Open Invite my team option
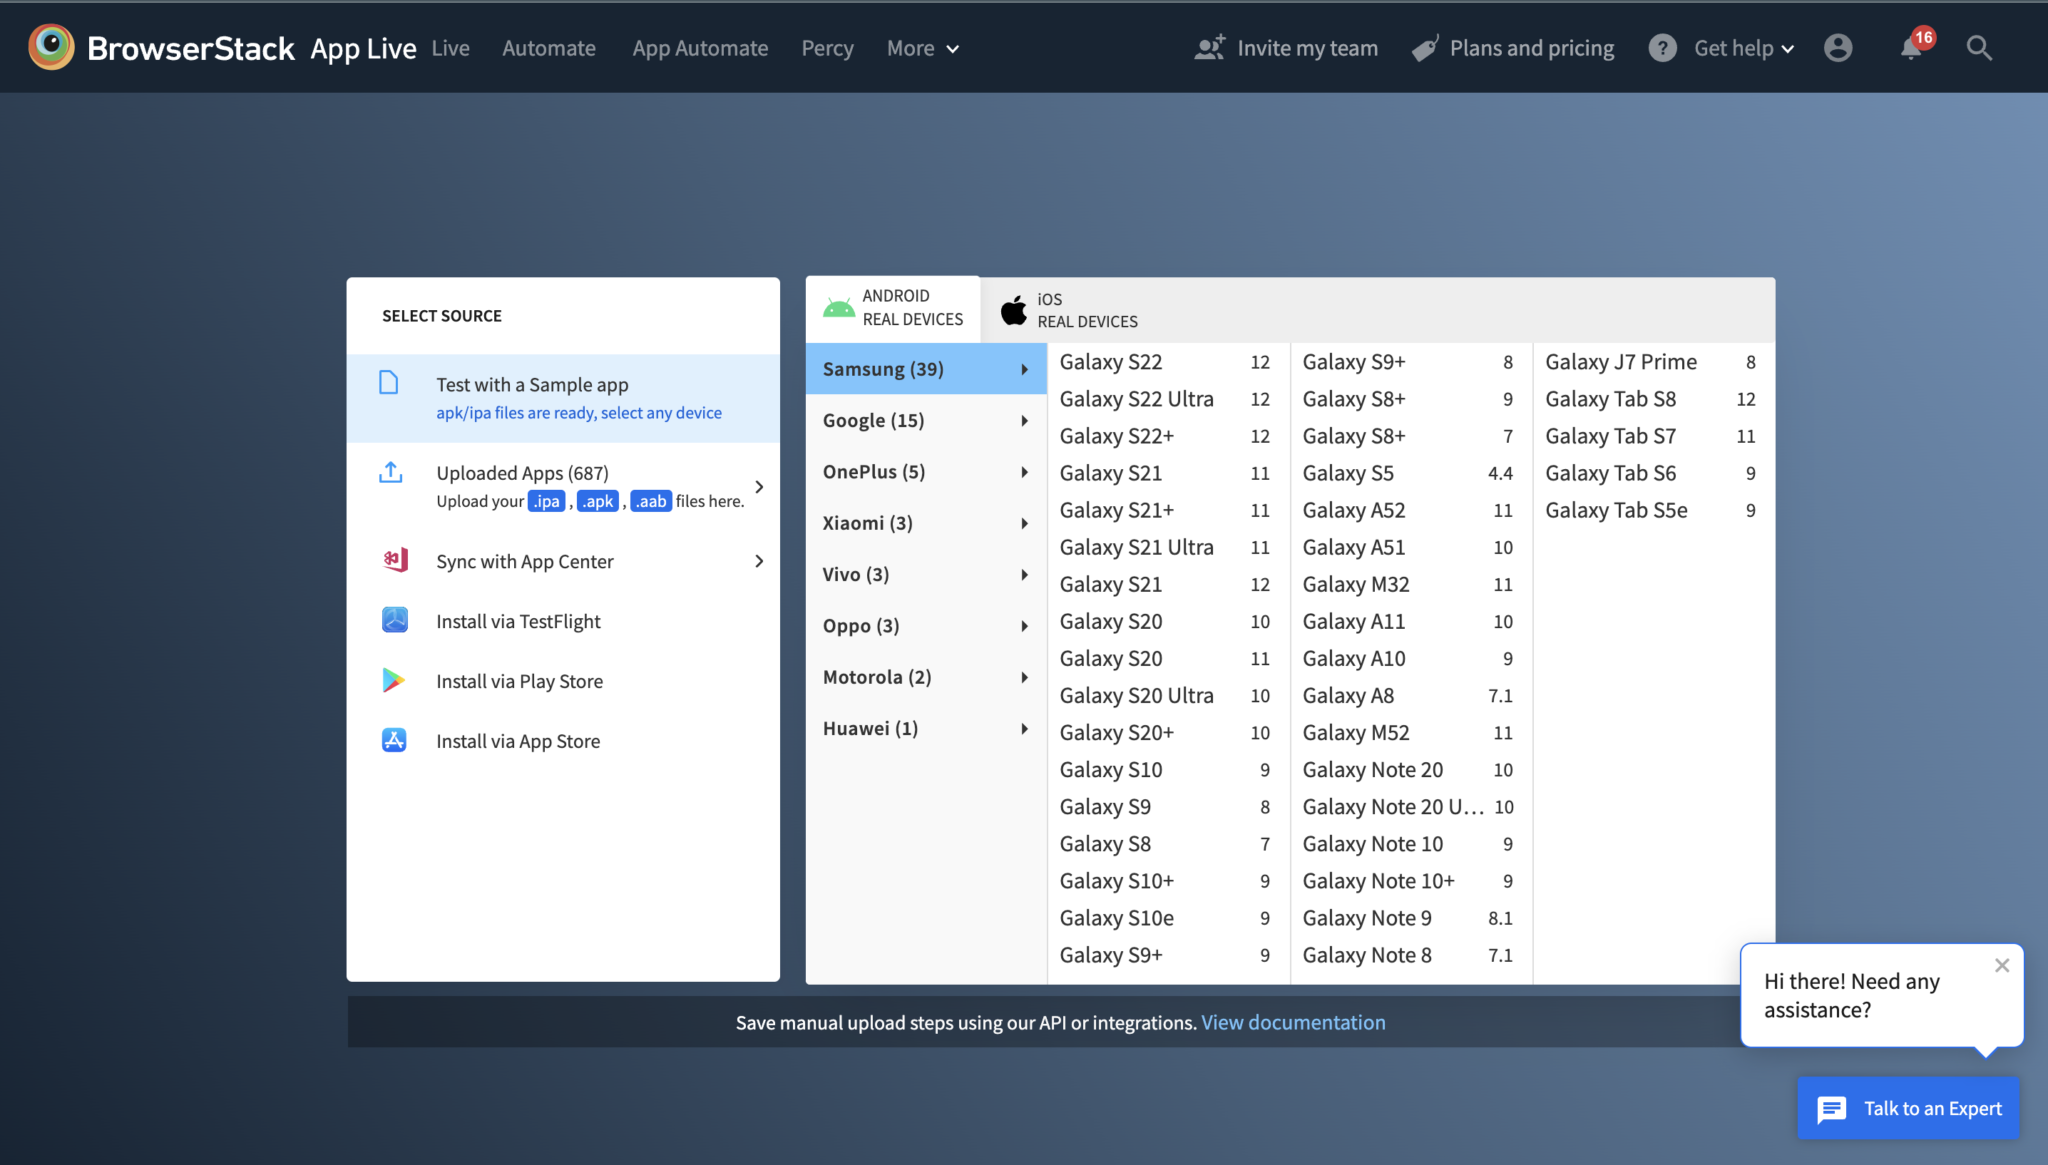This screenshot has height=1165, width=2048. pos(1287,47)
